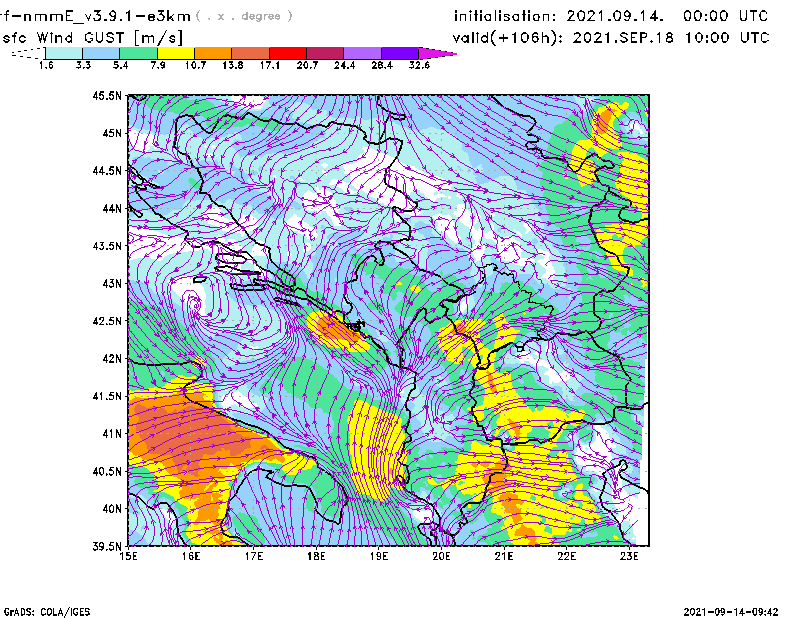This screenshot has height=618, width=800.
Task: Click the lavender 24.4–28.4 legend swatch
Action: (x=362, y=53)
